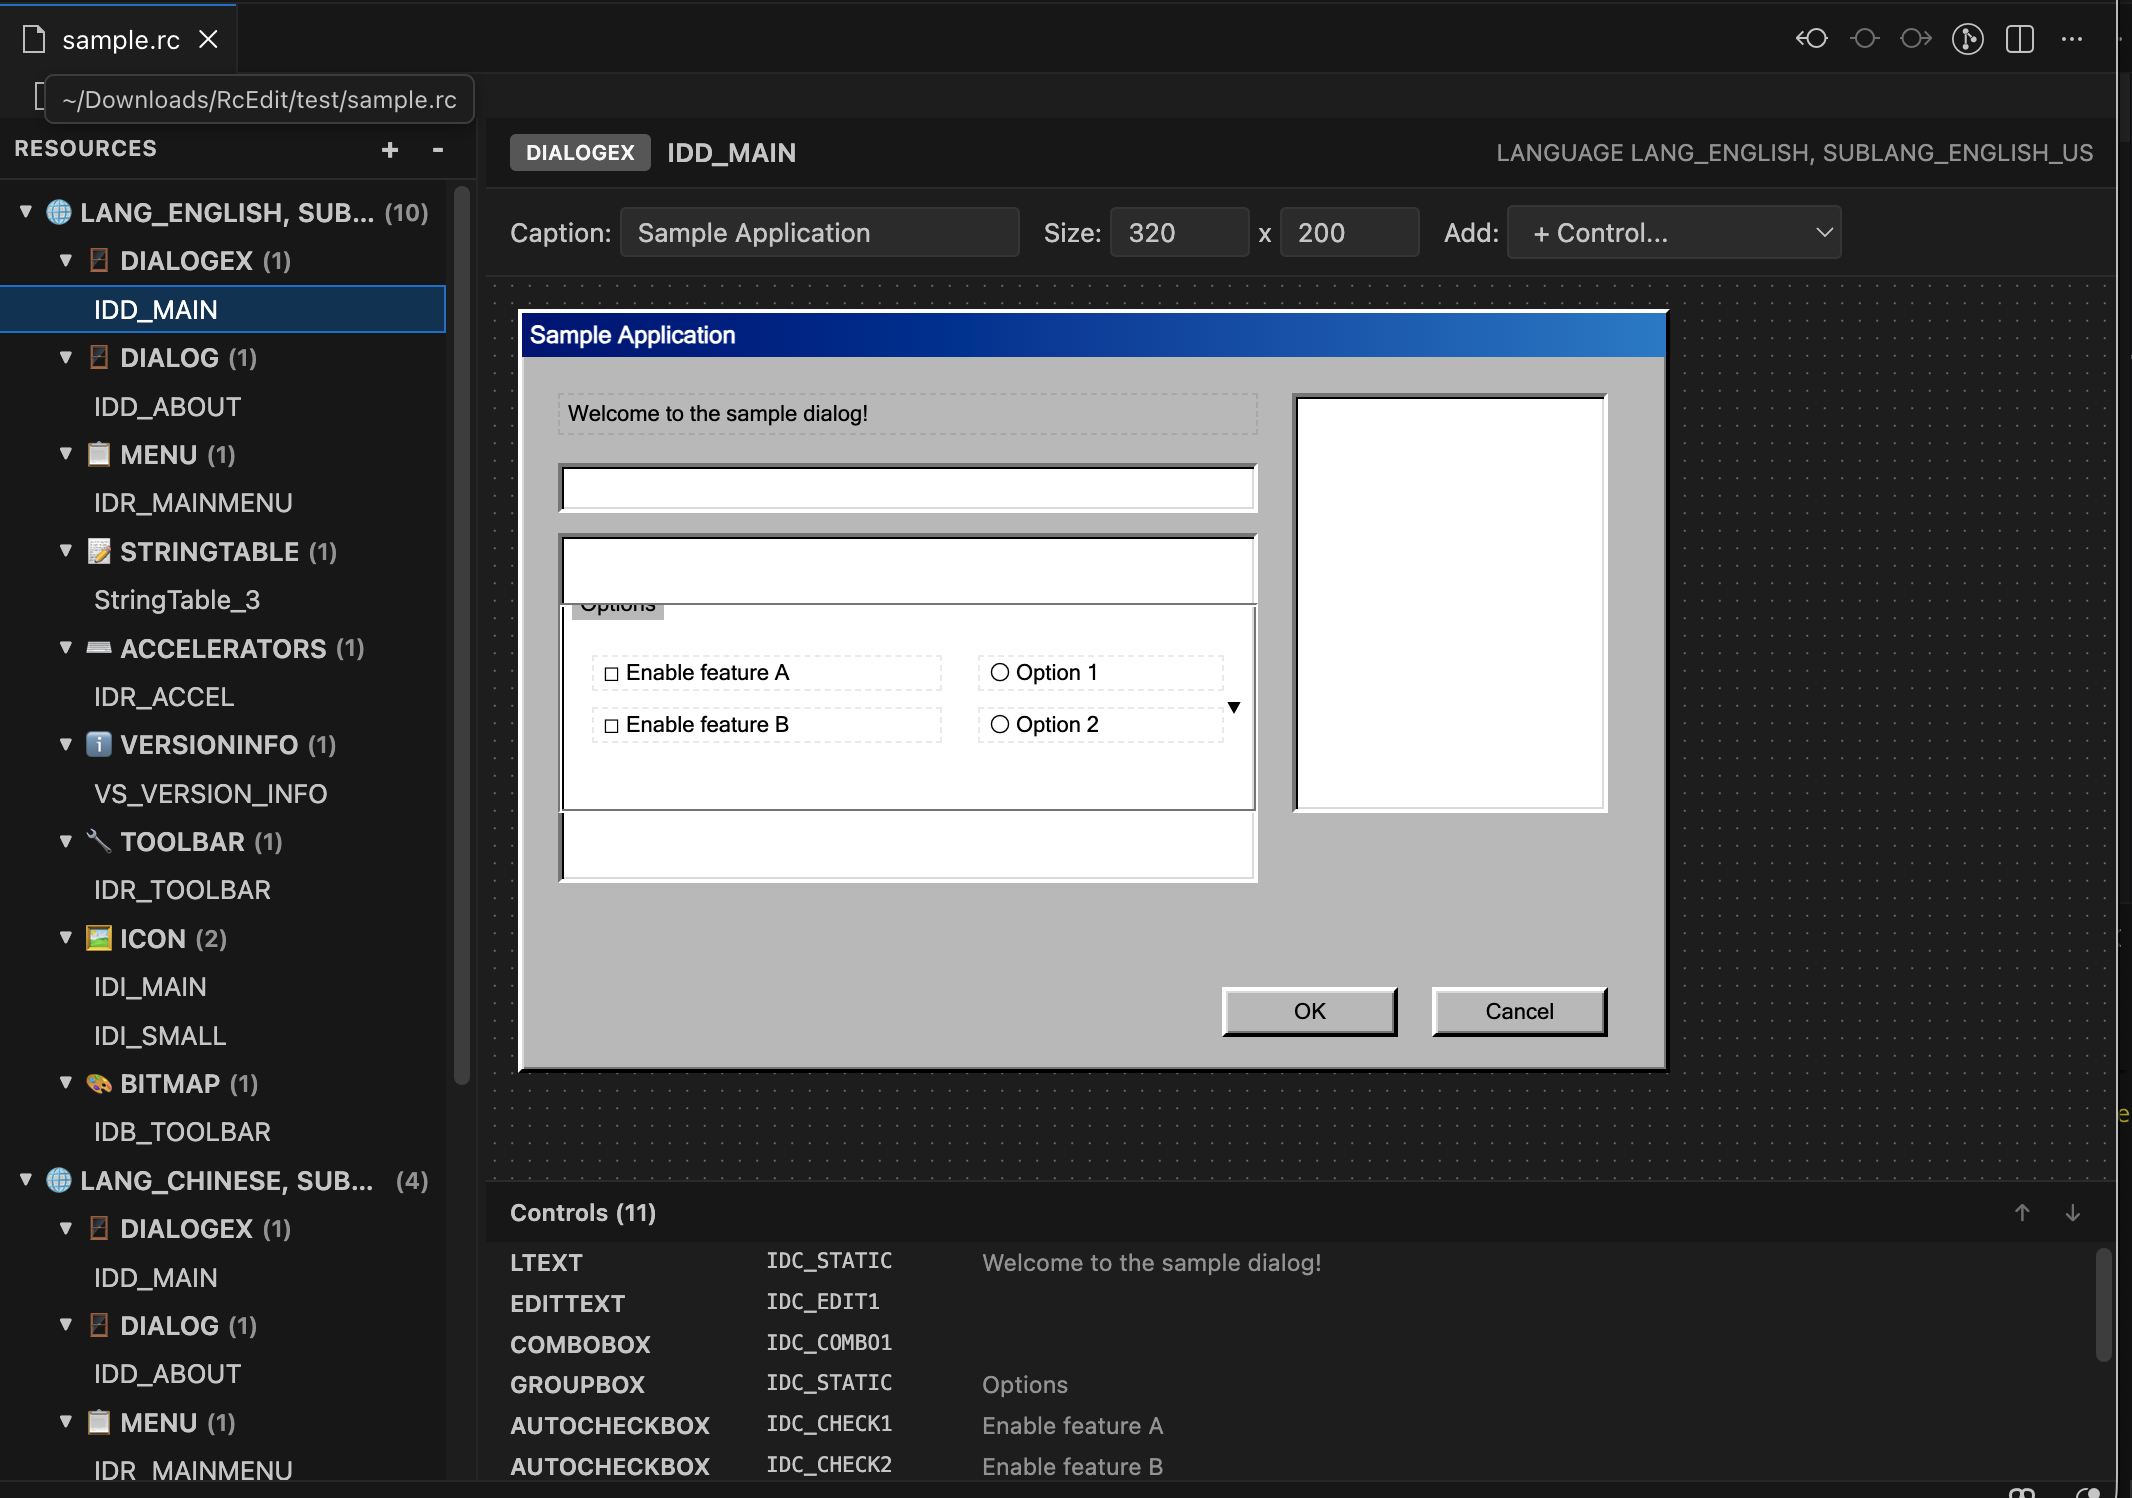This screenshot has height=1498, width=2132.
Task: Open the Add Control dropdown
Action: (1673, 232)
